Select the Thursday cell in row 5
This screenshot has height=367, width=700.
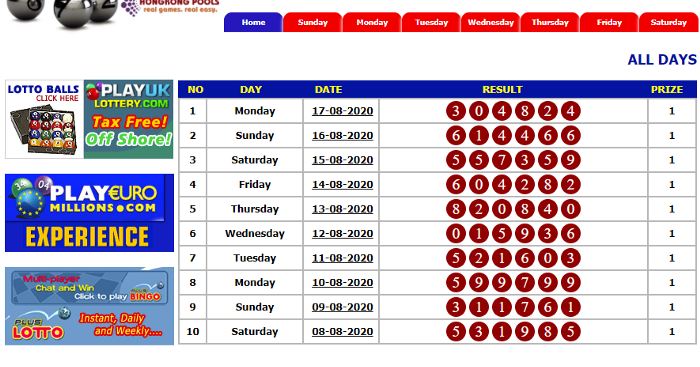[255, 209]
